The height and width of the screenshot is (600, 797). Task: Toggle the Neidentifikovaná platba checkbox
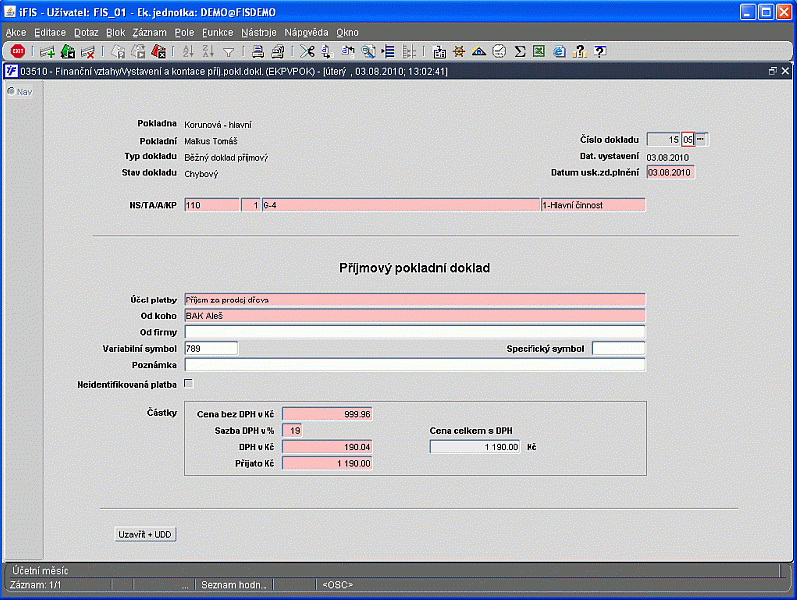coord(188,383)
